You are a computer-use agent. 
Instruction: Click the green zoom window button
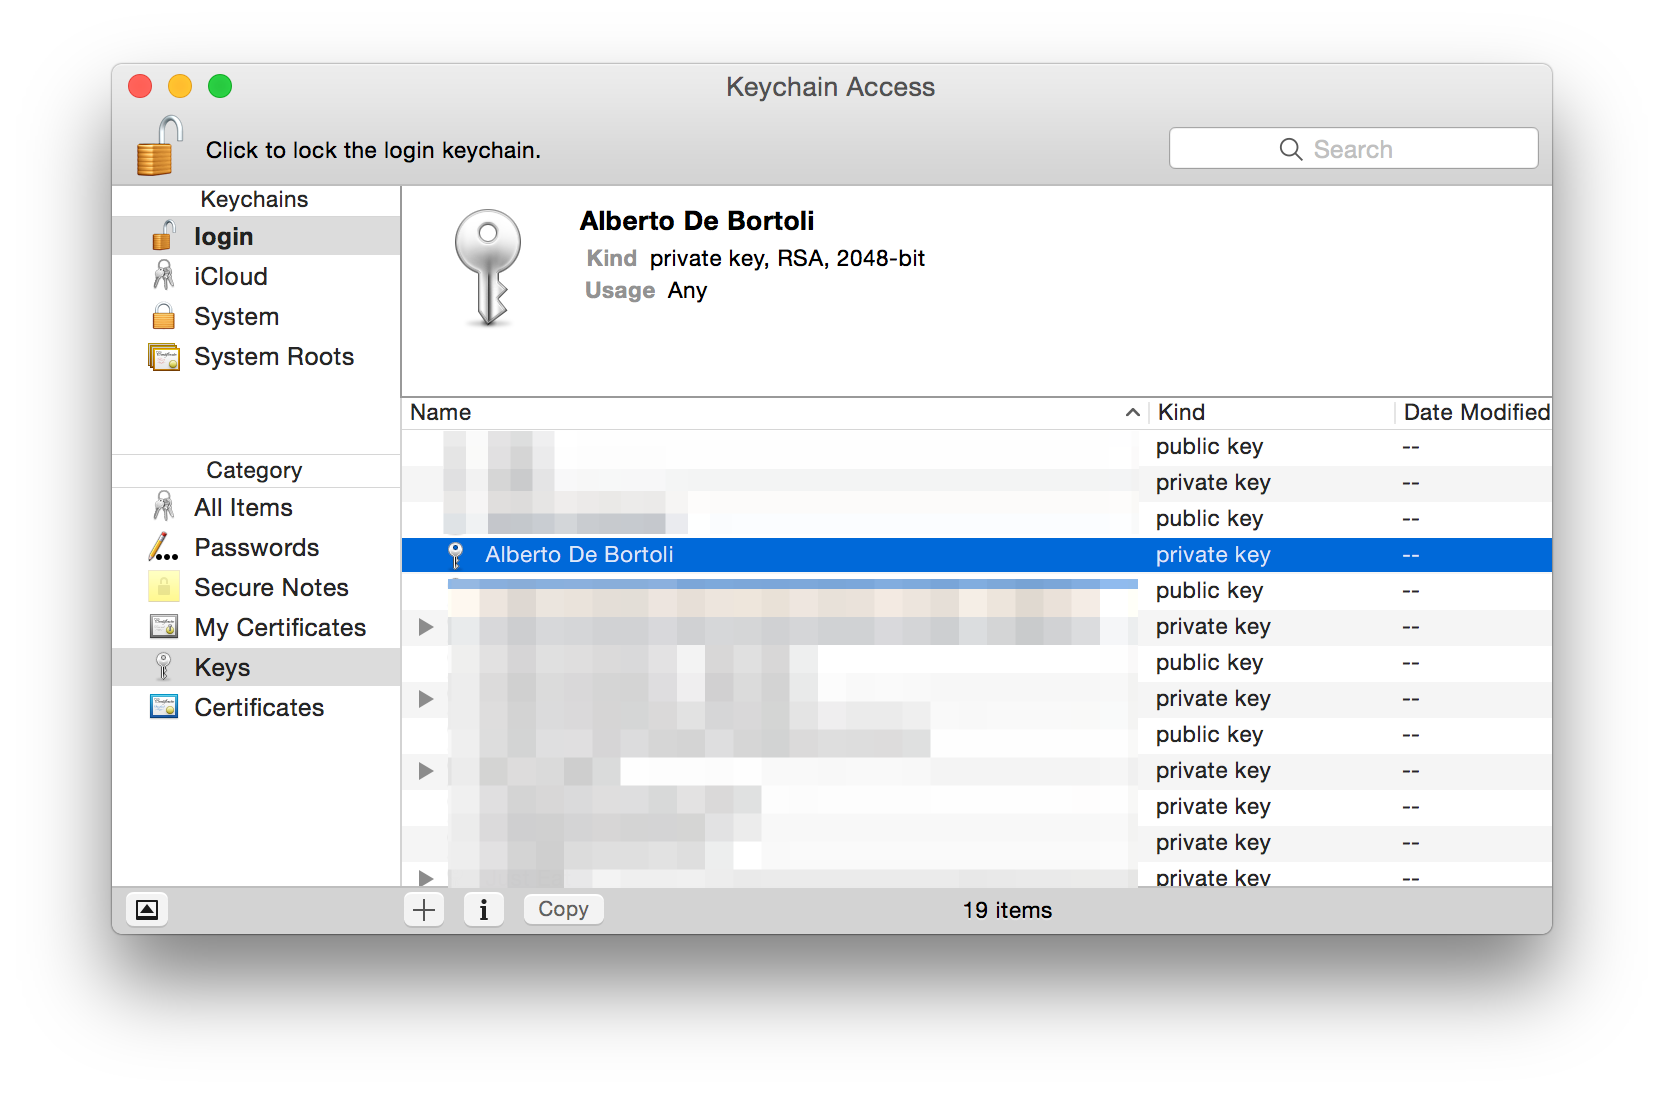click(x=220, y=87)
